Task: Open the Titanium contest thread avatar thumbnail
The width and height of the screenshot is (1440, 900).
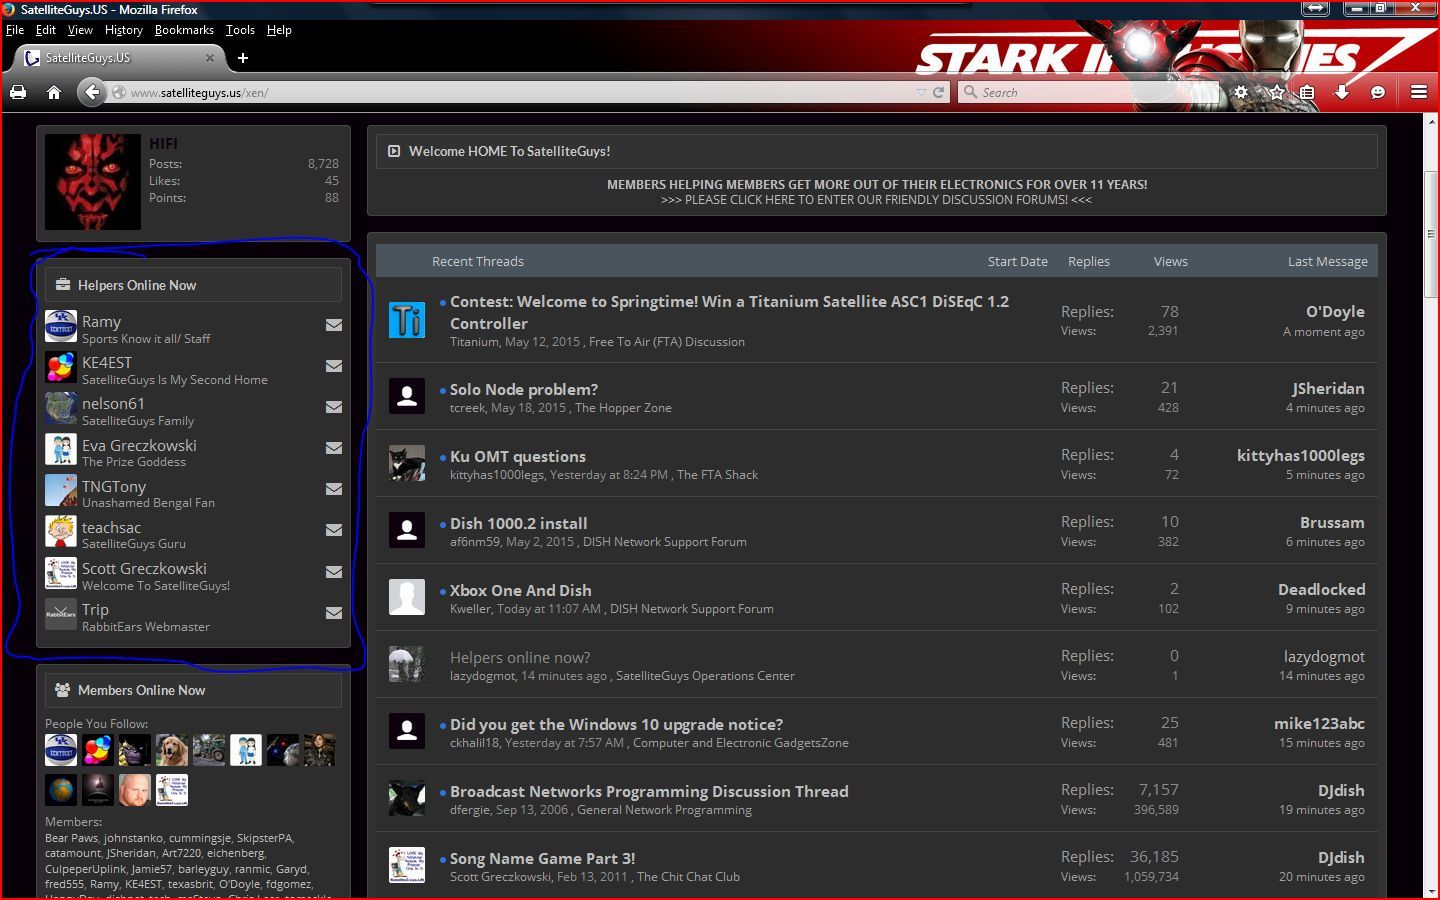Action: pos(407,320)
